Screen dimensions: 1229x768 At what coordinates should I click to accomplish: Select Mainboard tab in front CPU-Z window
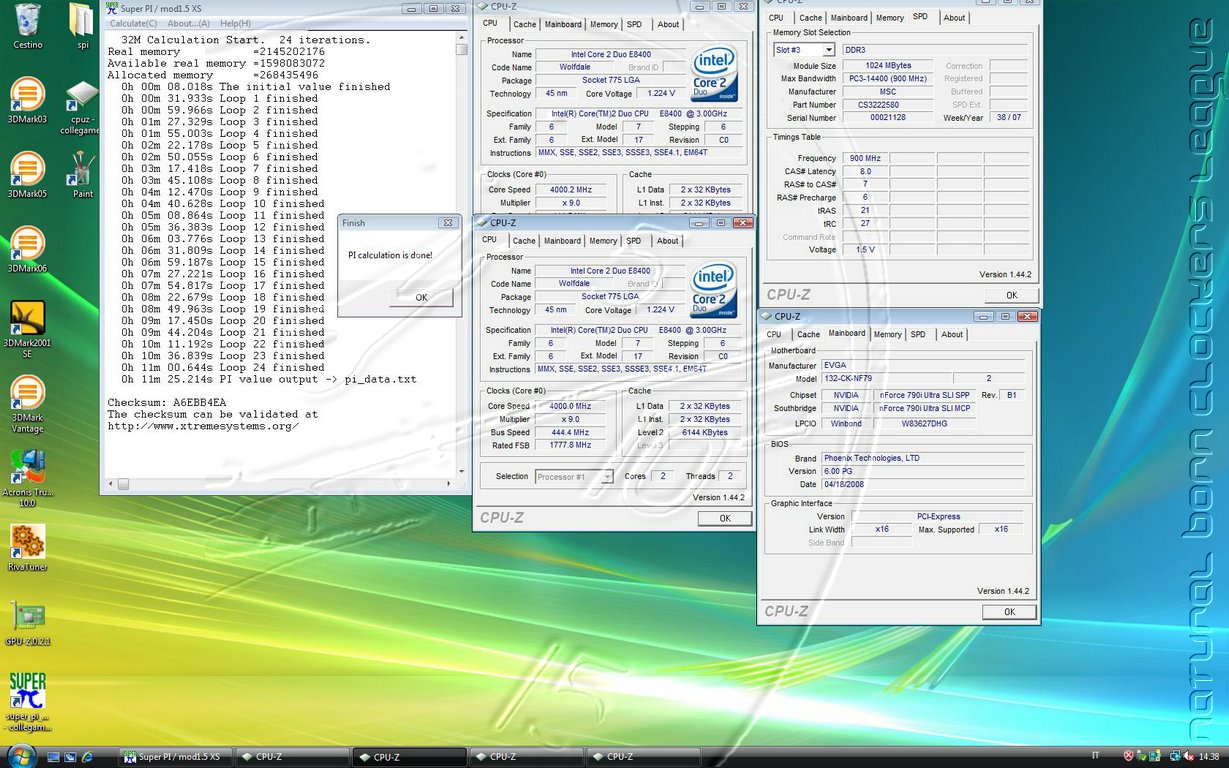pos(562,241)
